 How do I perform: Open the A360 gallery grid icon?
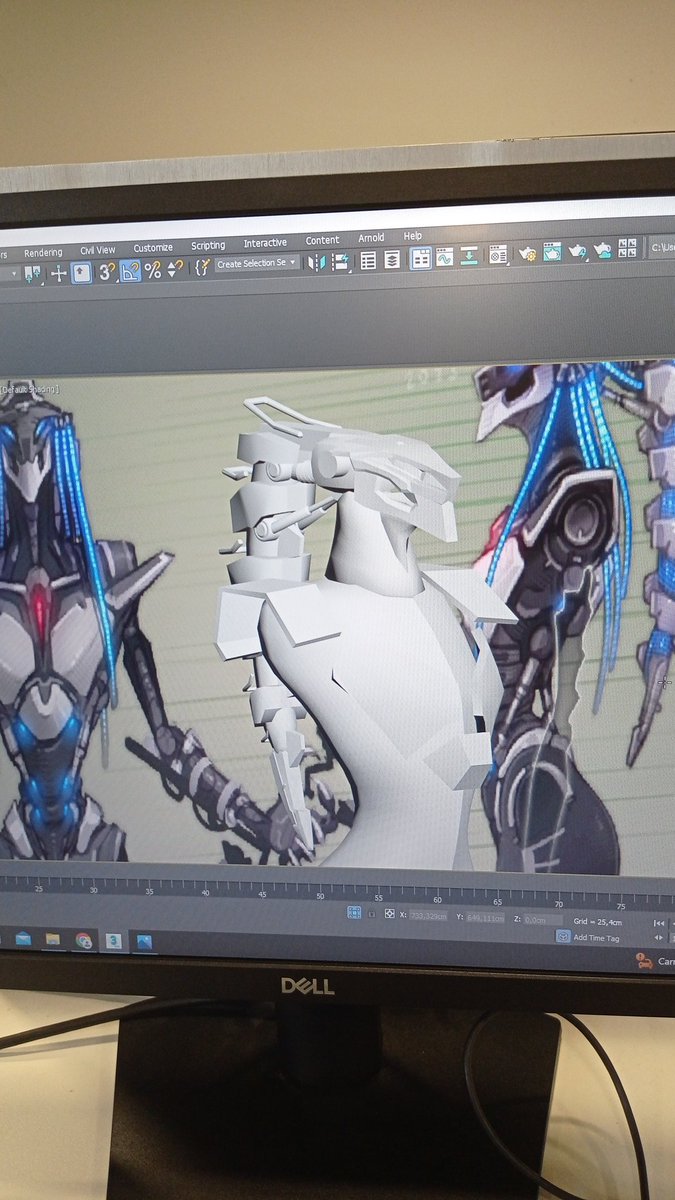628,248
